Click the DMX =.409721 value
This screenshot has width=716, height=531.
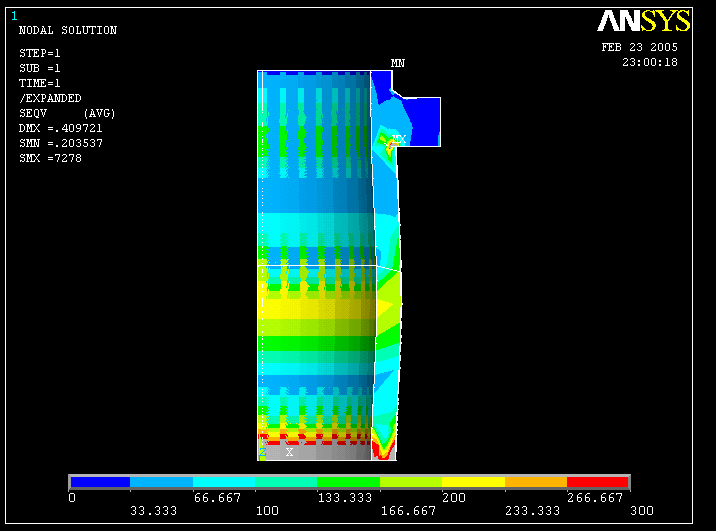click(x=60, y=128)
